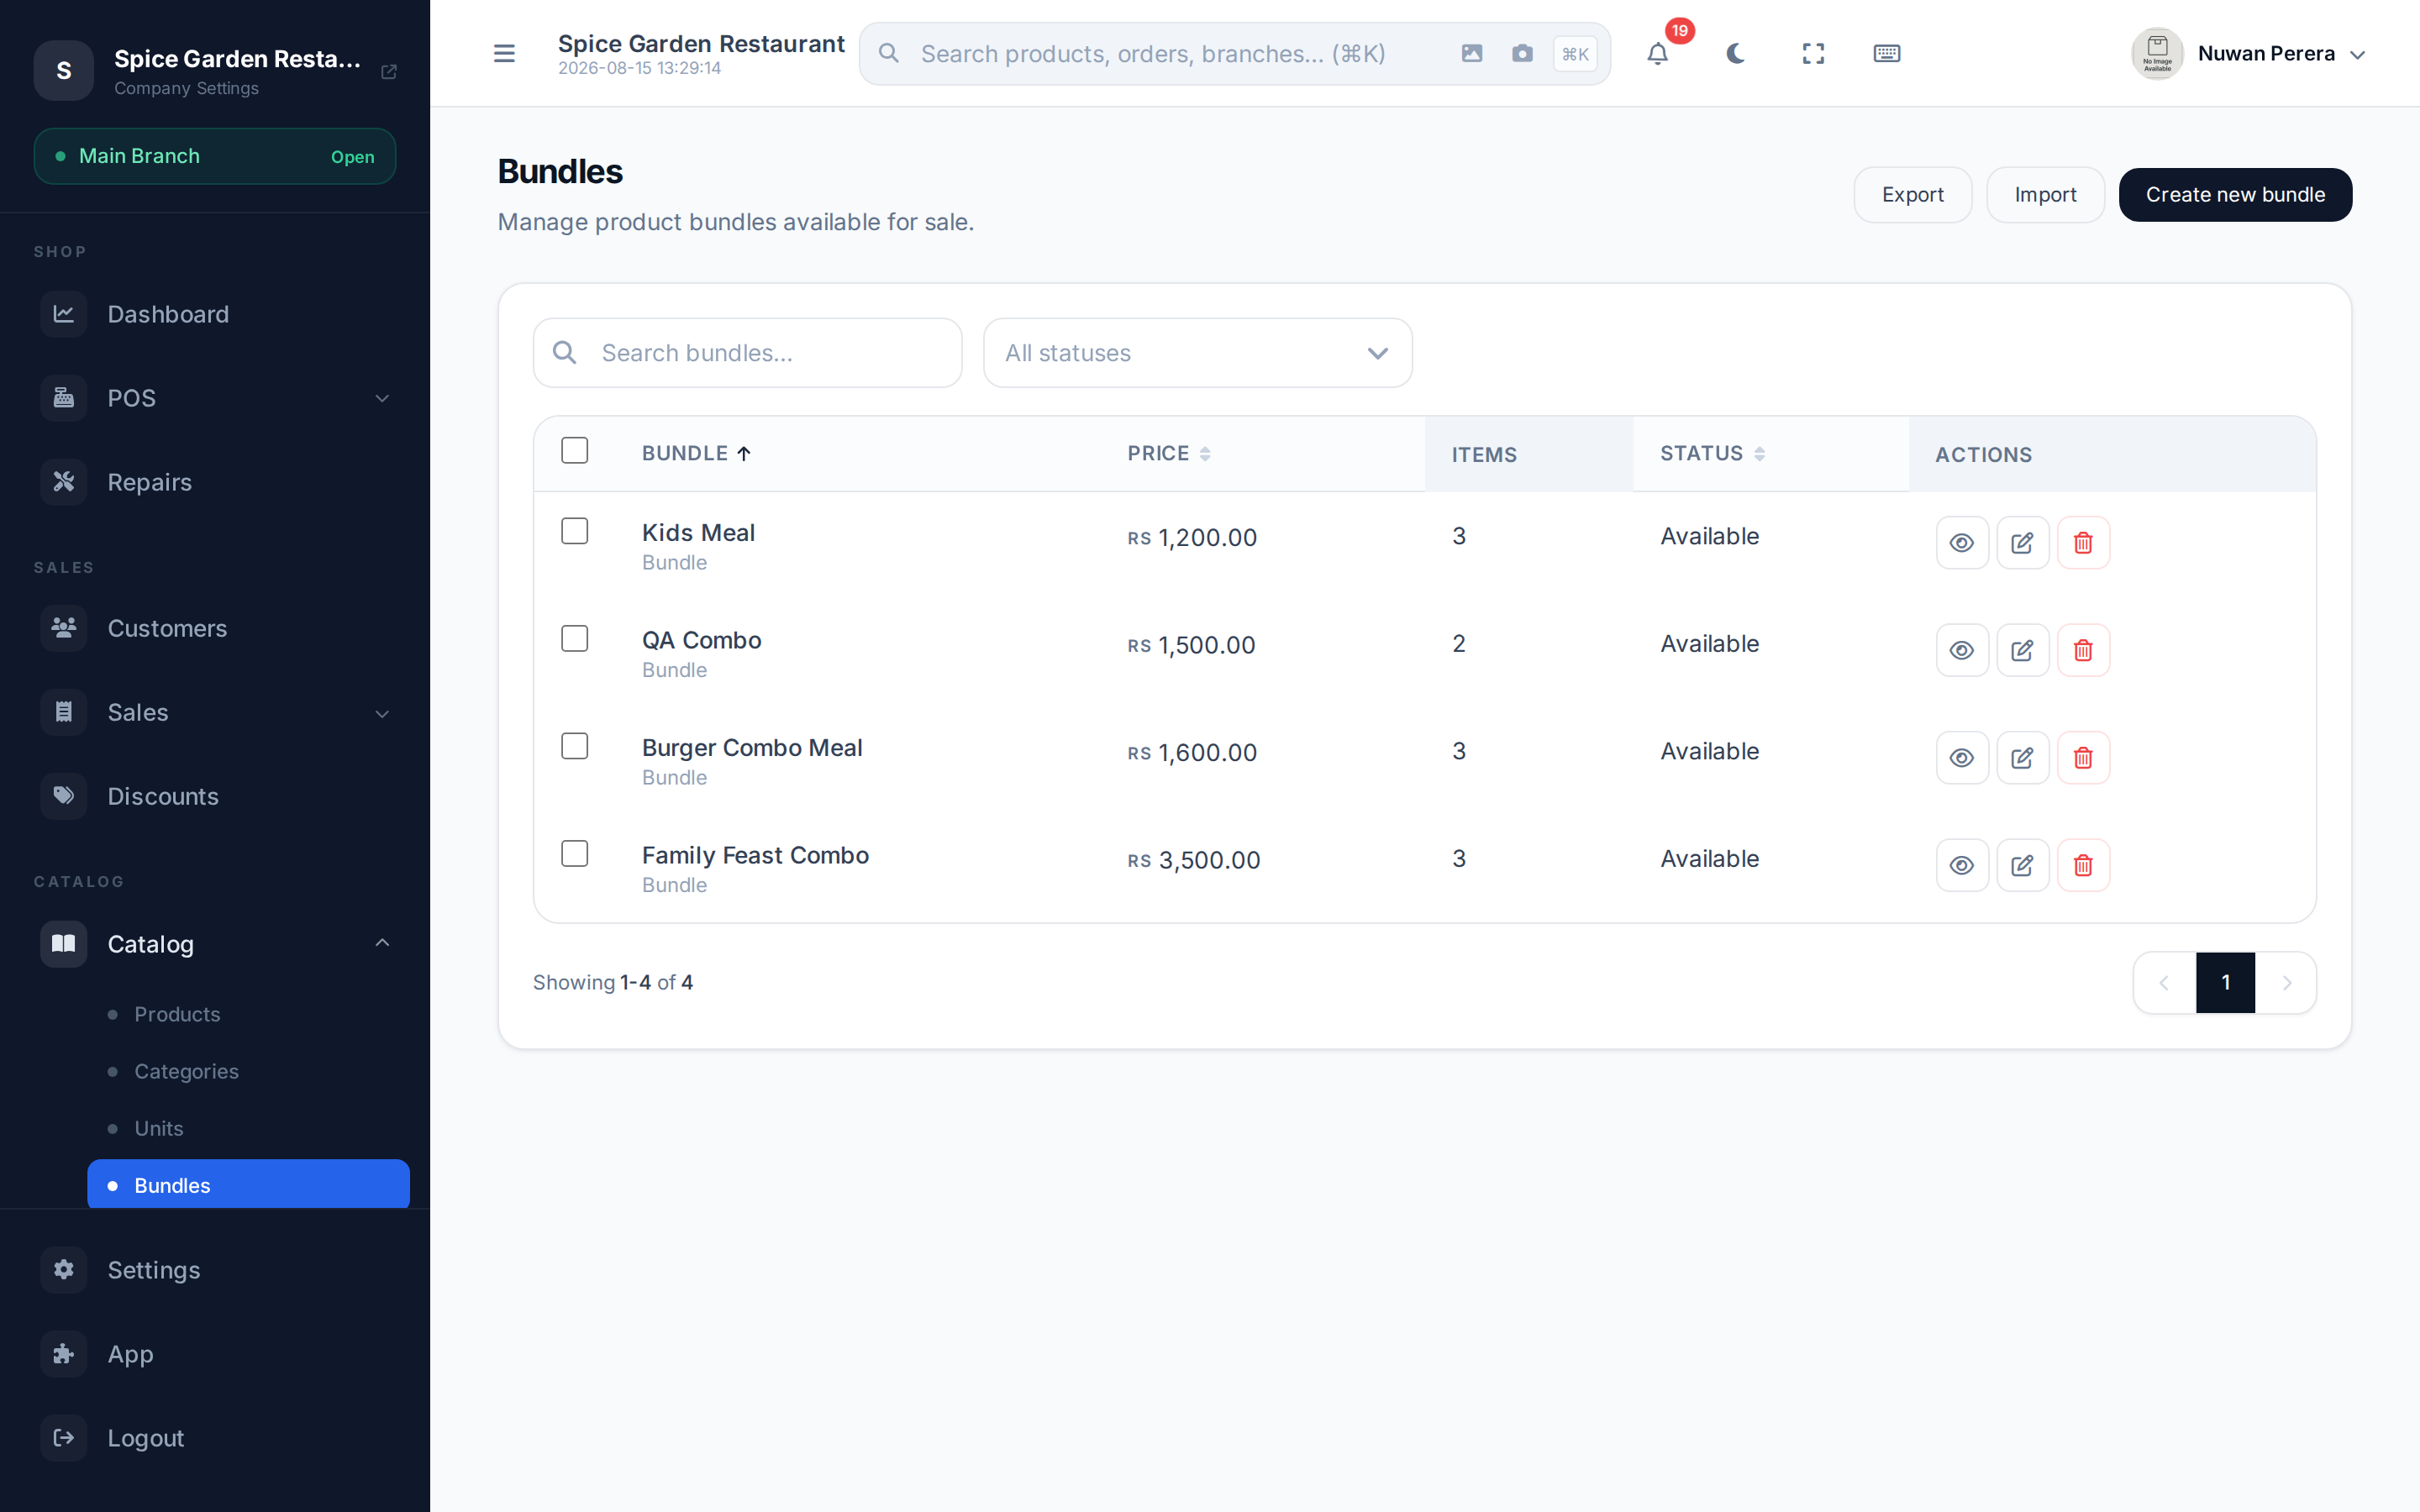This screenshot has height=1512, width=2420.
Task: Collapse the Catalog sidebar section
Action: (215, 943)
